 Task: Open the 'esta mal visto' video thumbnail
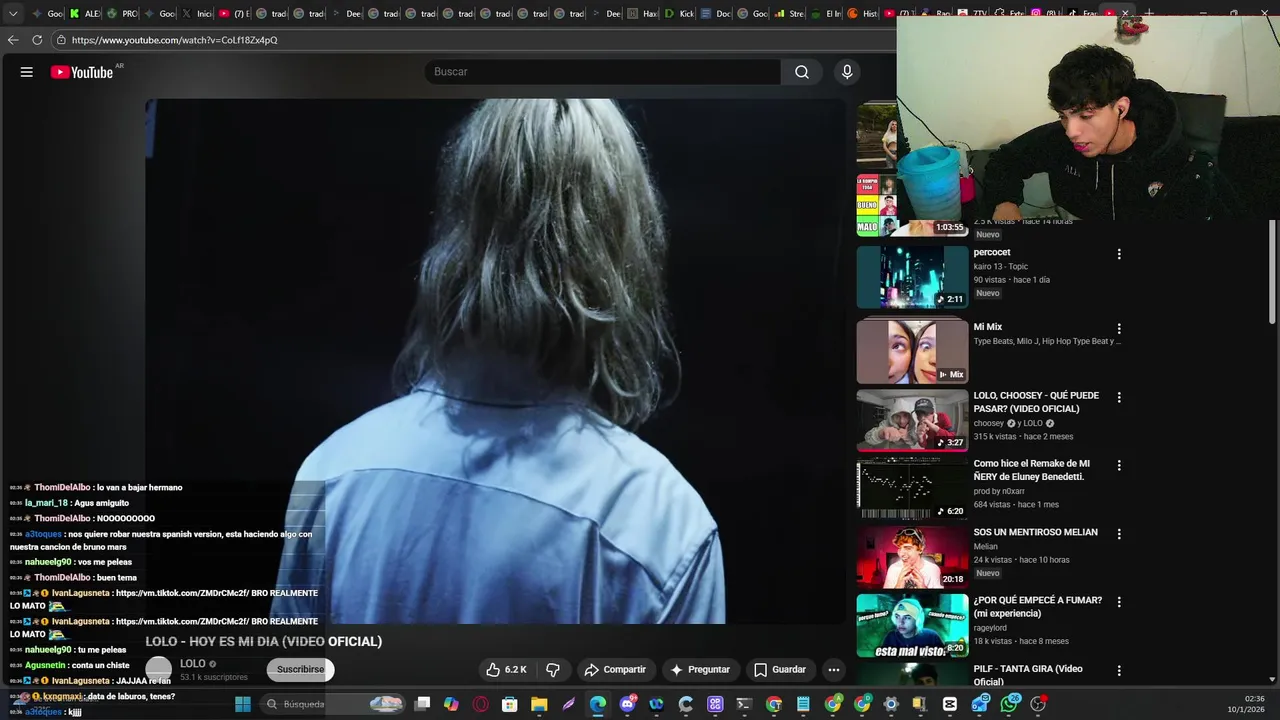coord(912,625)
